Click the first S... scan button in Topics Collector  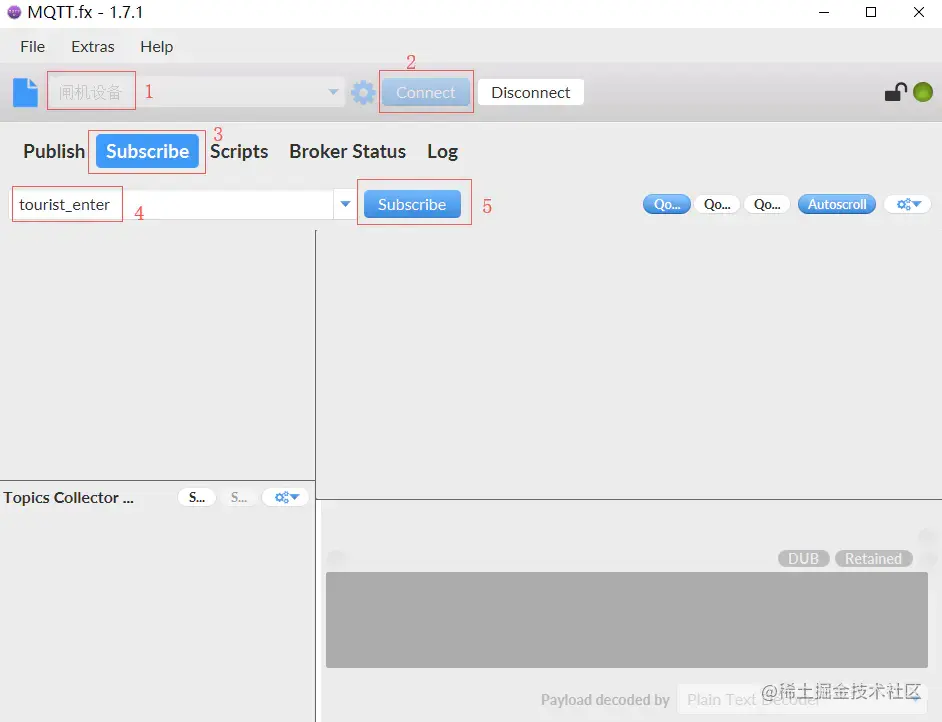(x=196, y=497)
